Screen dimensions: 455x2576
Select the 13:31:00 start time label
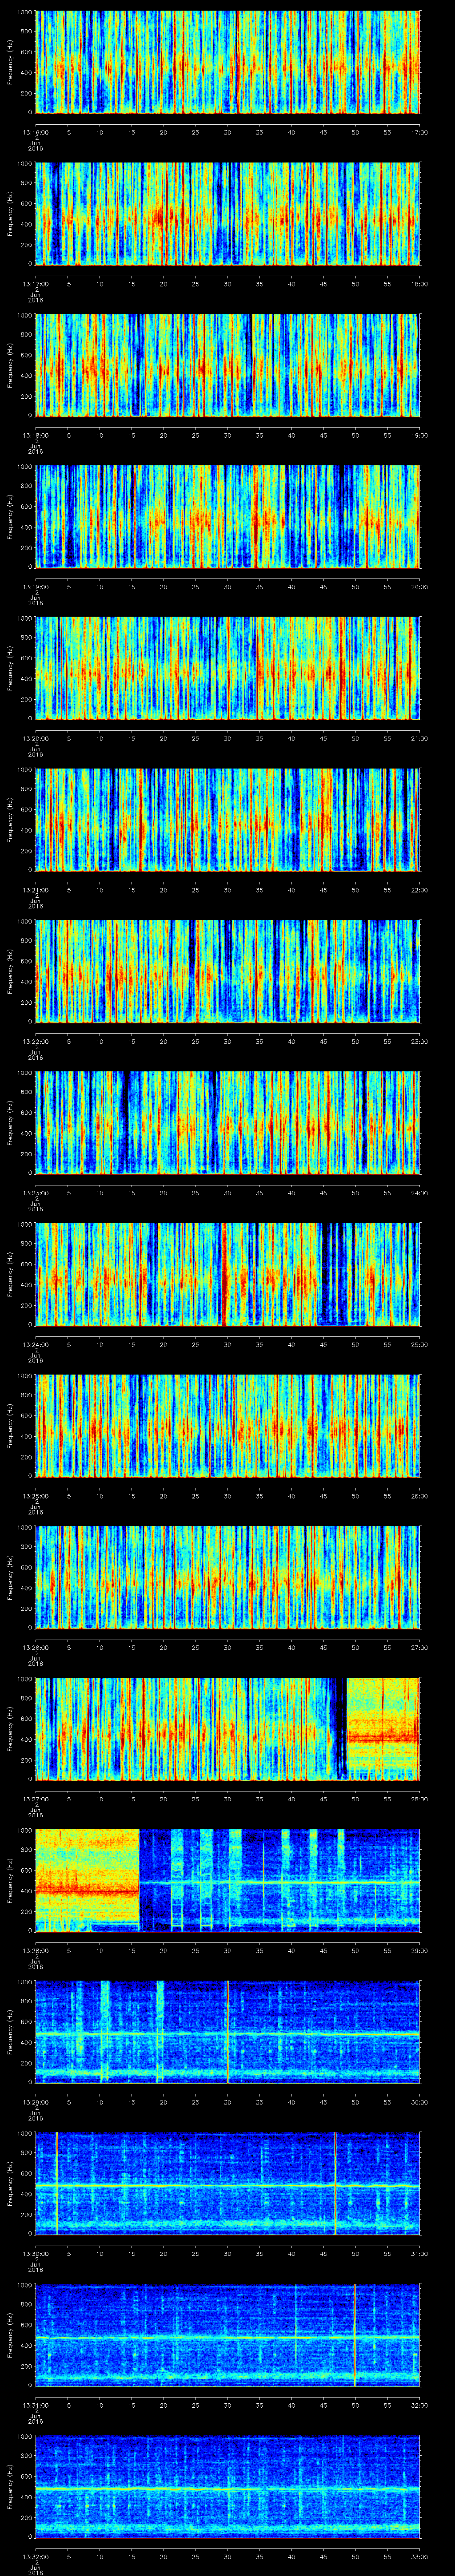pos(36,2404)
